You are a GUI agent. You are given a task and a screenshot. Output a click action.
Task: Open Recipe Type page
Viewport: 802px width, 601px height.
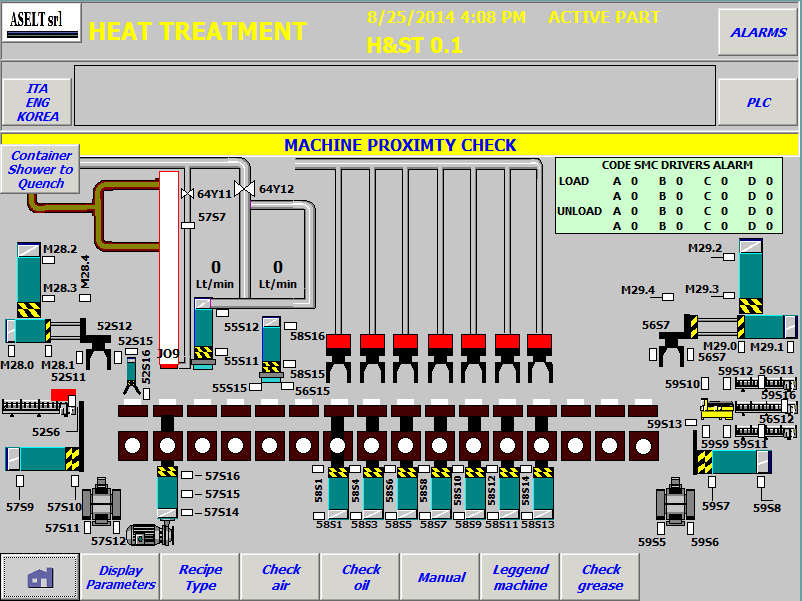tap(200, 576)
